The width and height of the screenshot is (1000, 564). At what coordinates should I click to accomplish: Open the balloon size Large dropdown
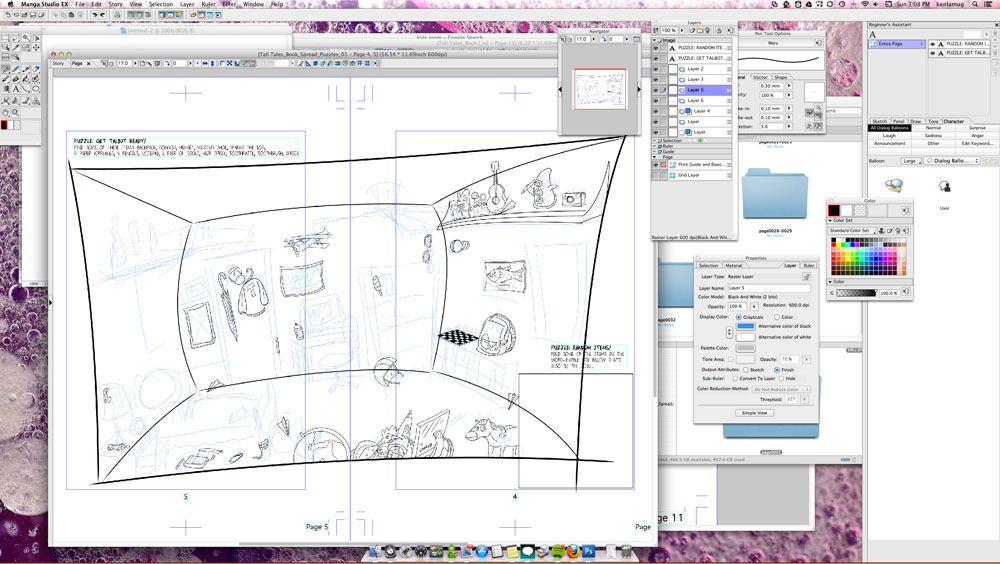(911, 160)
